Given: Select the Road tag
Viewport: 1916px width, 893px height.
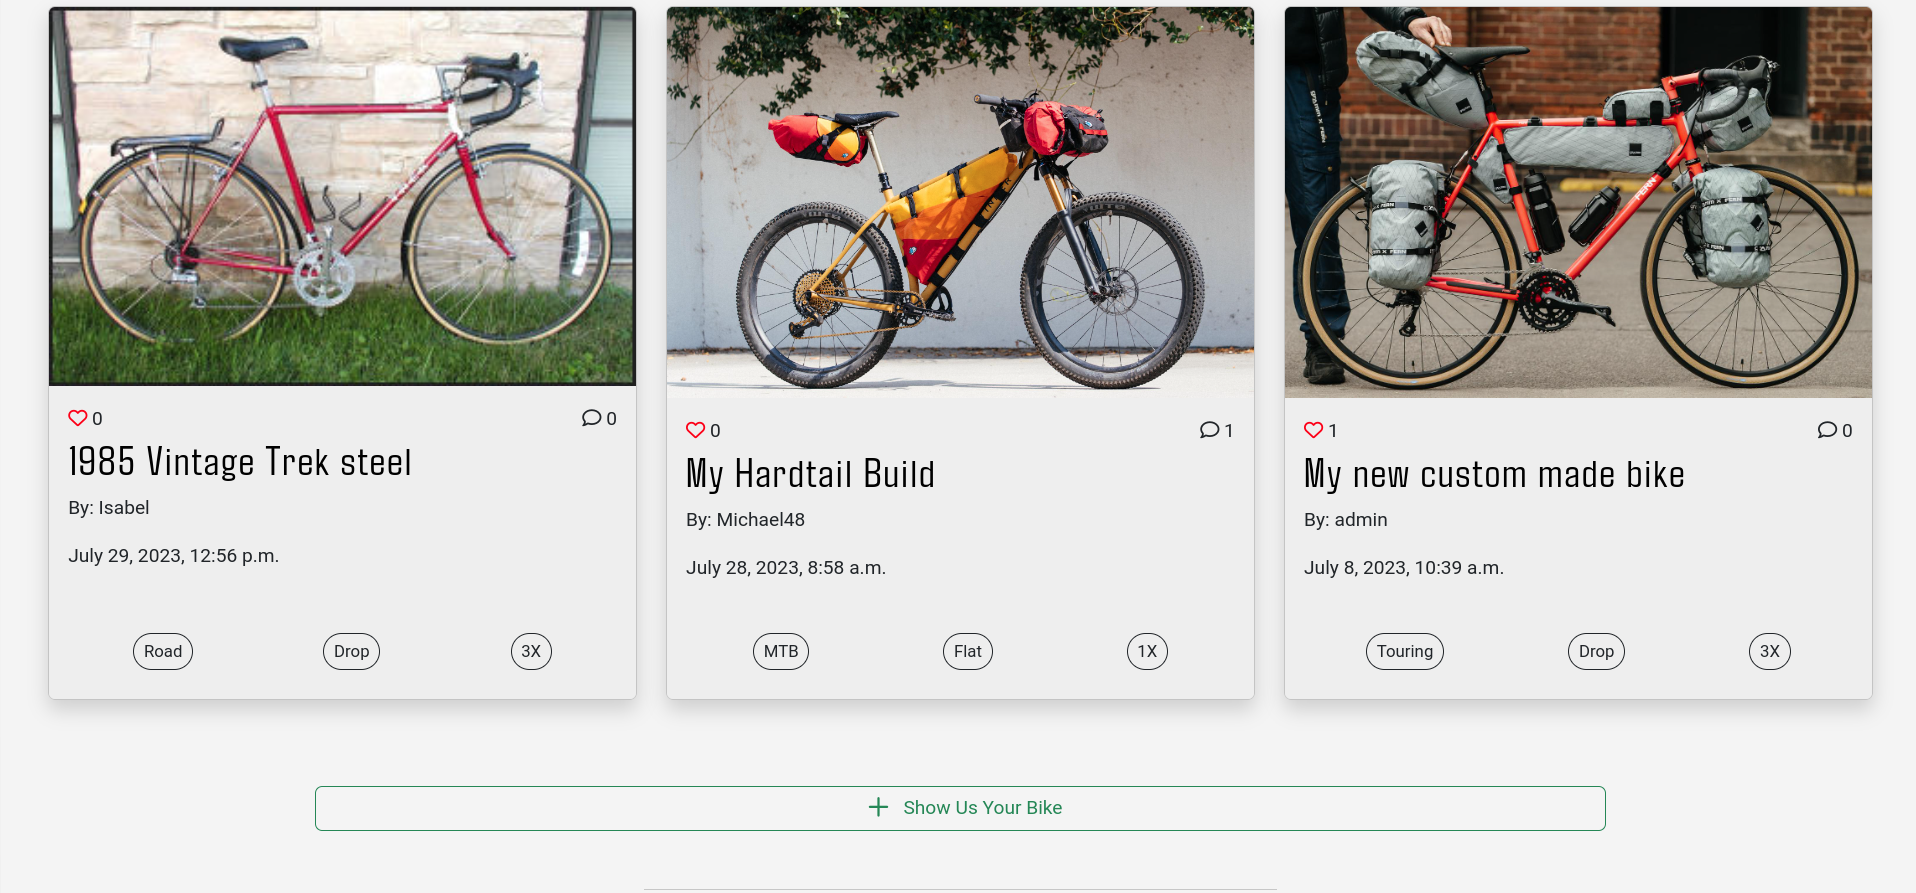Looking at the screenshot, I should point(163,651).
